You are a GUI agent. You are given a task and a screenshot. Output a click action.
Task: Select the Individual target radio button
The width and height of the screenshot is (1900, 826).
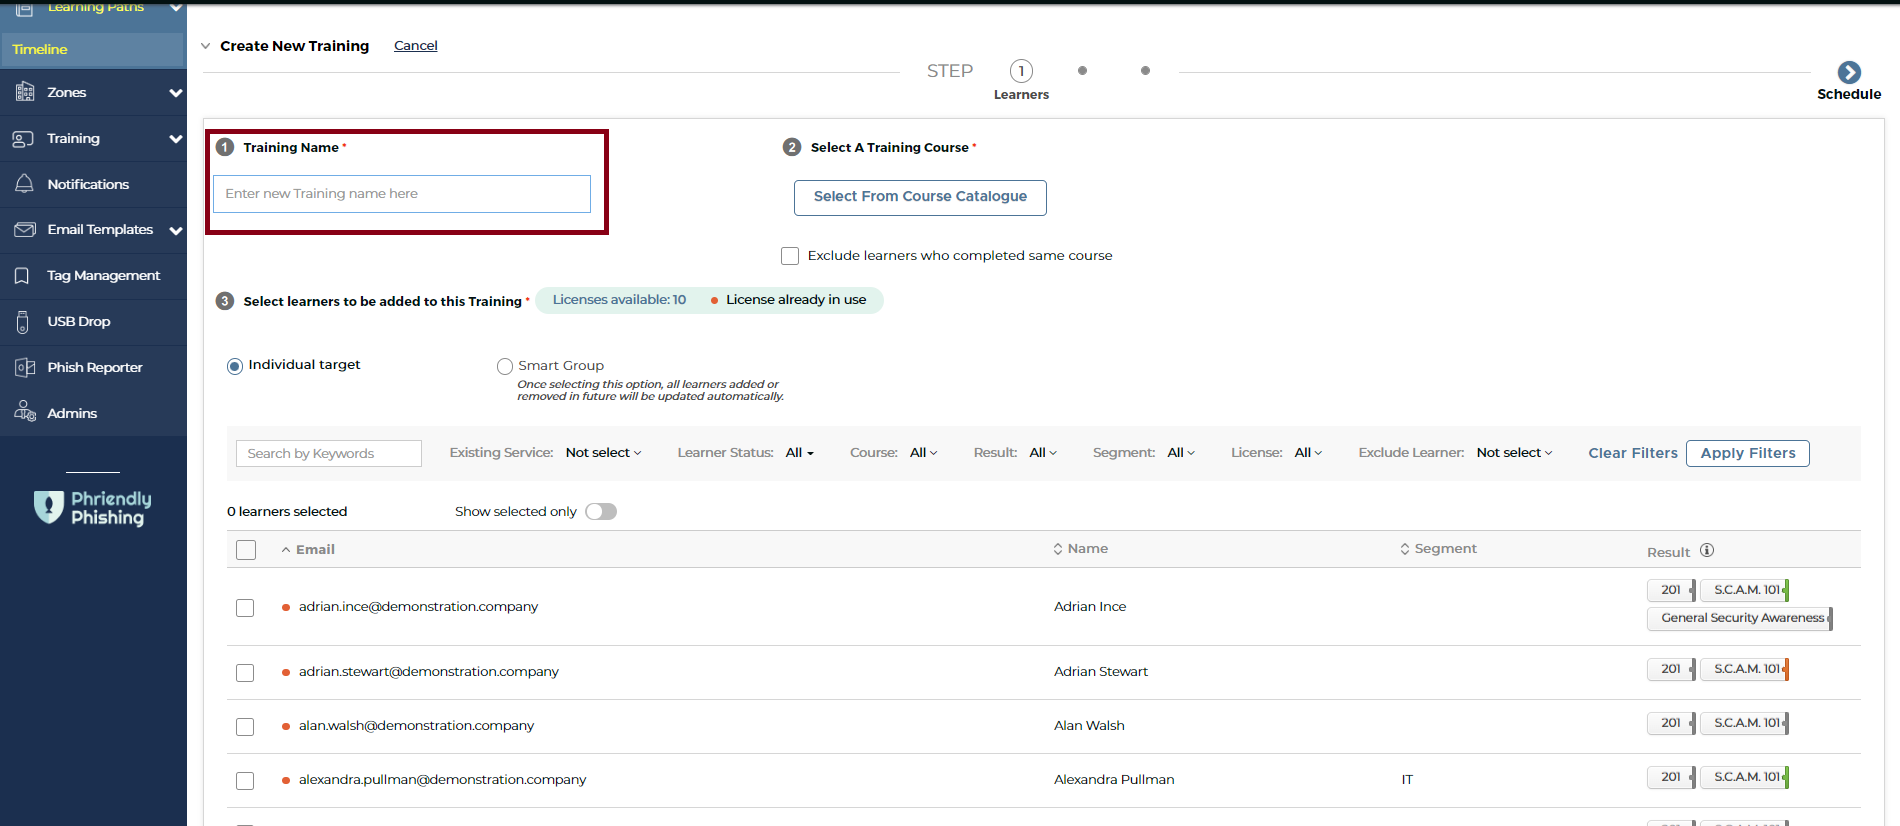tap(235, 366)
